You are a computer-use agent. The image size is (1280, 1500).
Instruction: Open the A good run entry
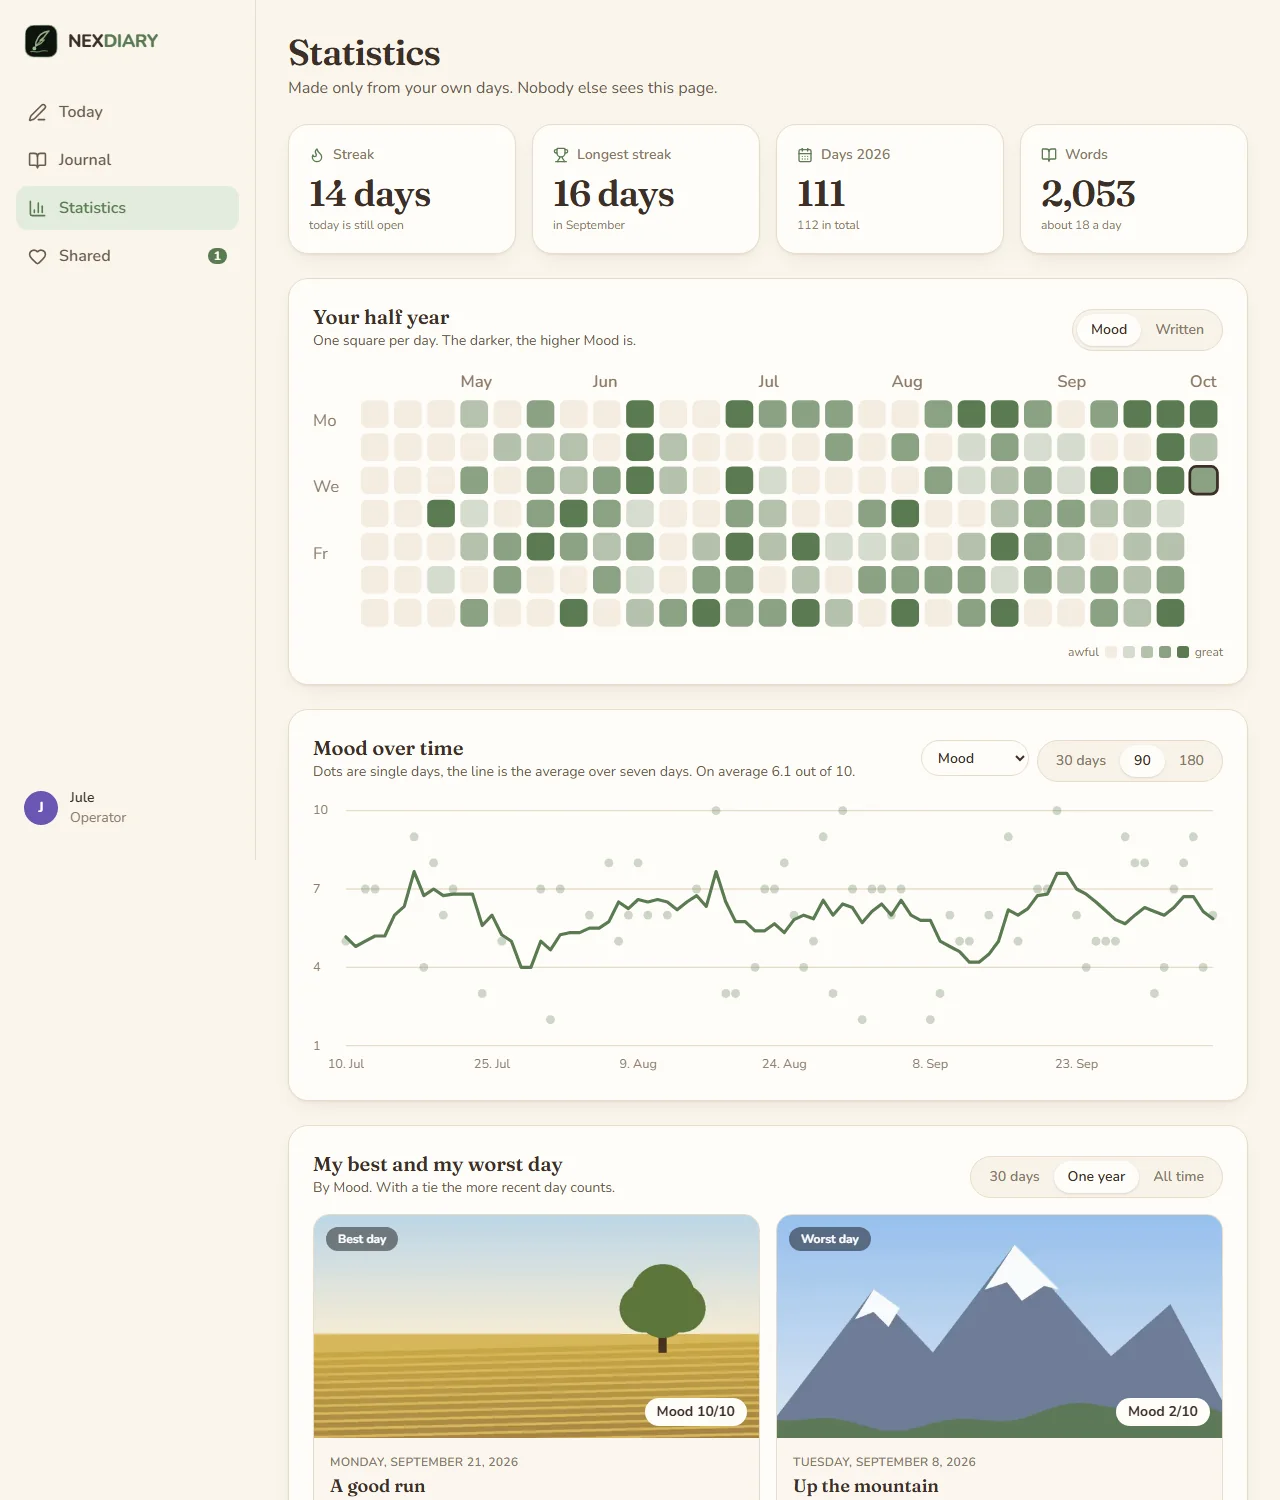click(x=378, y=1486)
